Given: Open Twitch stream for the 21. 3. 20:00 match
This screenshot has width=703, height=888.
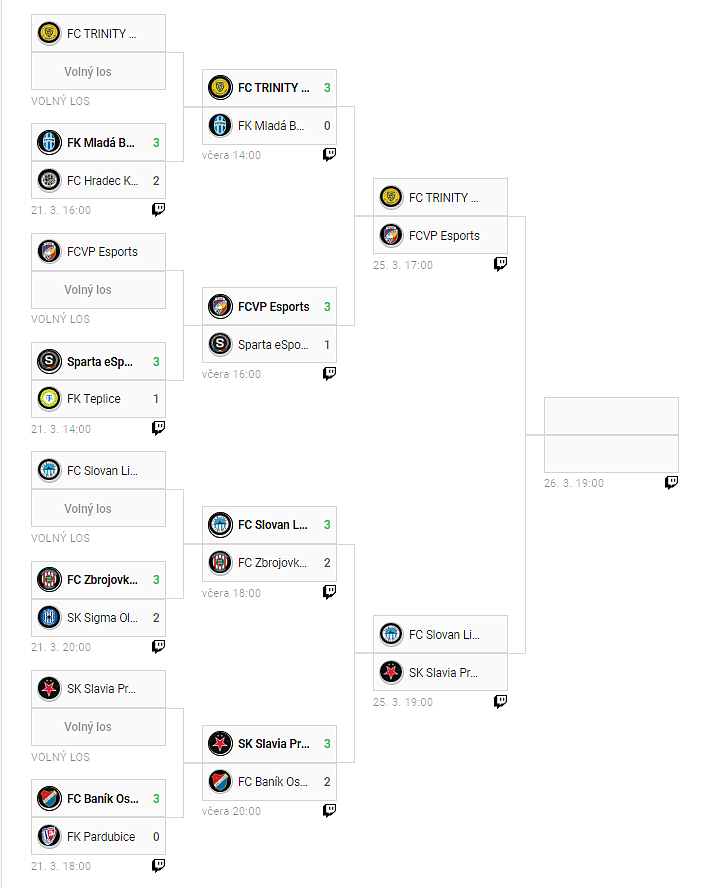Looking at the screenshot, I should (158, 646).
